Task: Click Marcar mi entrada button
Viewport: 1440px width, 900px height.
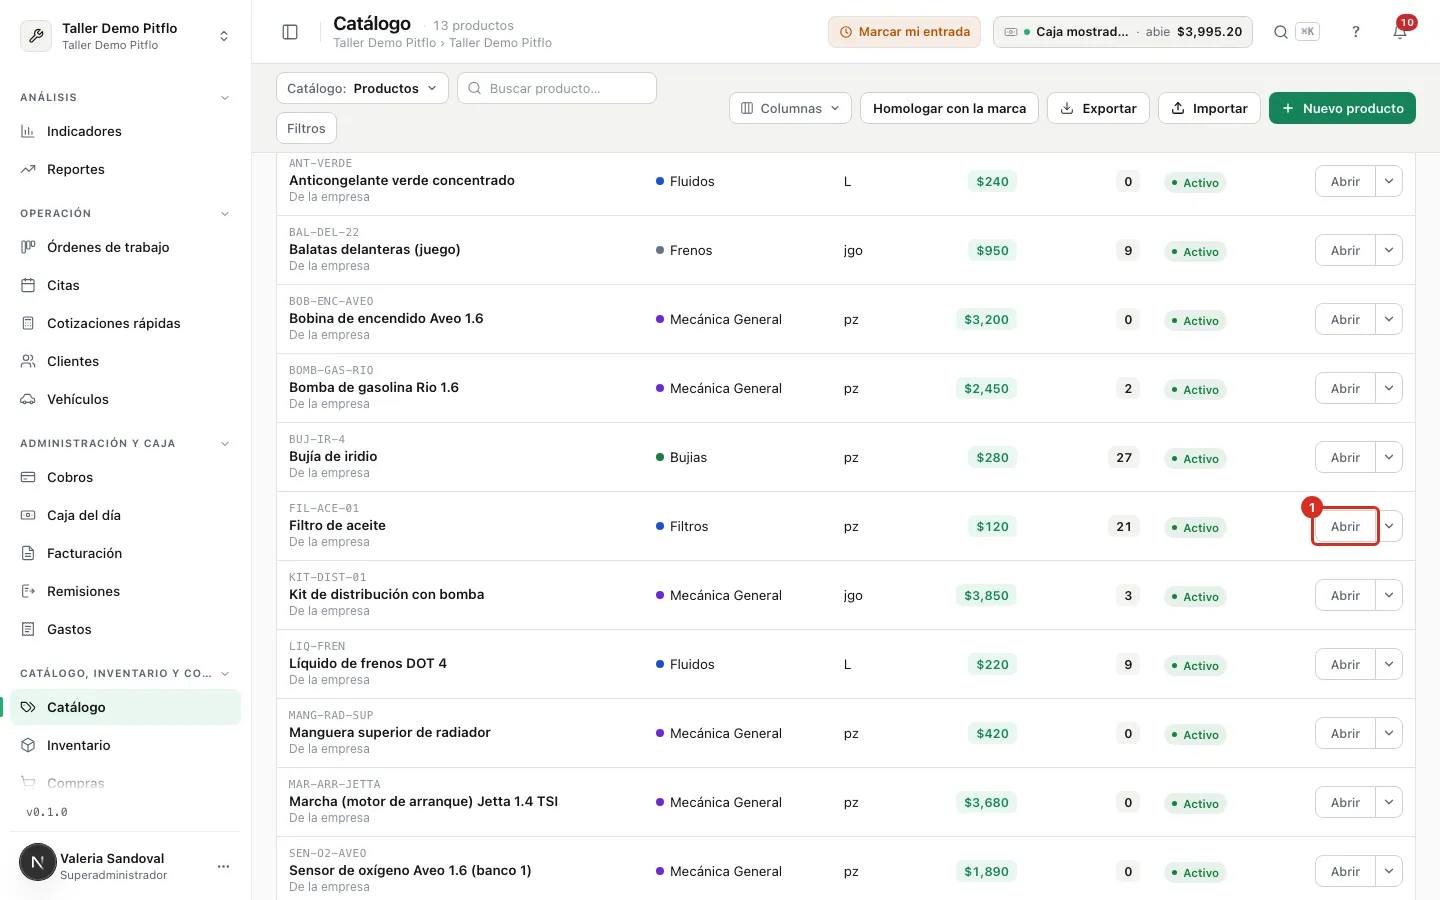Action: [x=904, y=32]
